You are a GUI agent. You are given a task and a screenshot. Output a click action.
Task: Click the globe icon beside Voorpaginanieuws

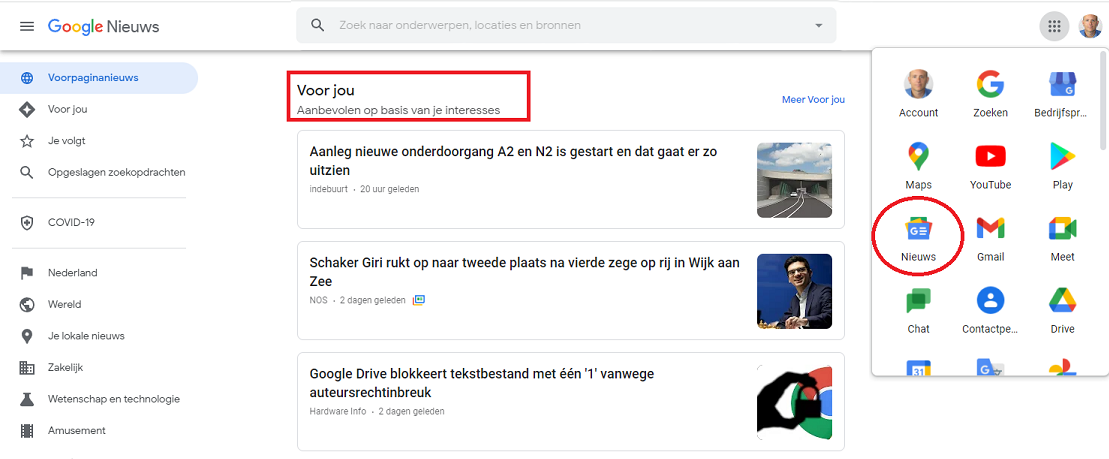(x=27, y=78)
